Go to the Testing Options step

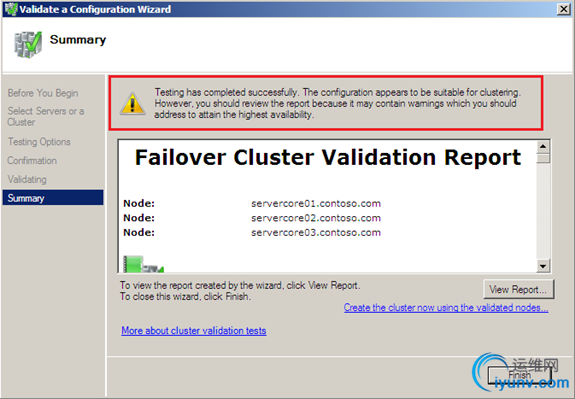[x=39, y=142]
